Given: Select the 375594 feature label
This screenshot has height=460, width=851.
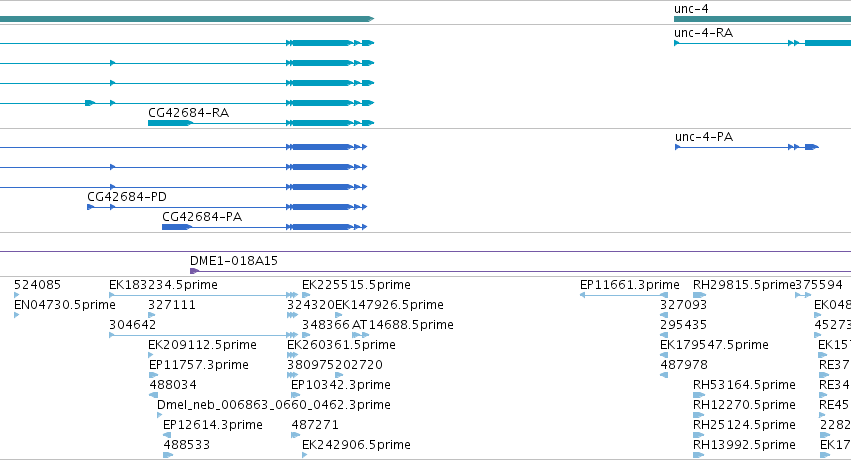Looking at the screenshot, I should coord(819,285).
